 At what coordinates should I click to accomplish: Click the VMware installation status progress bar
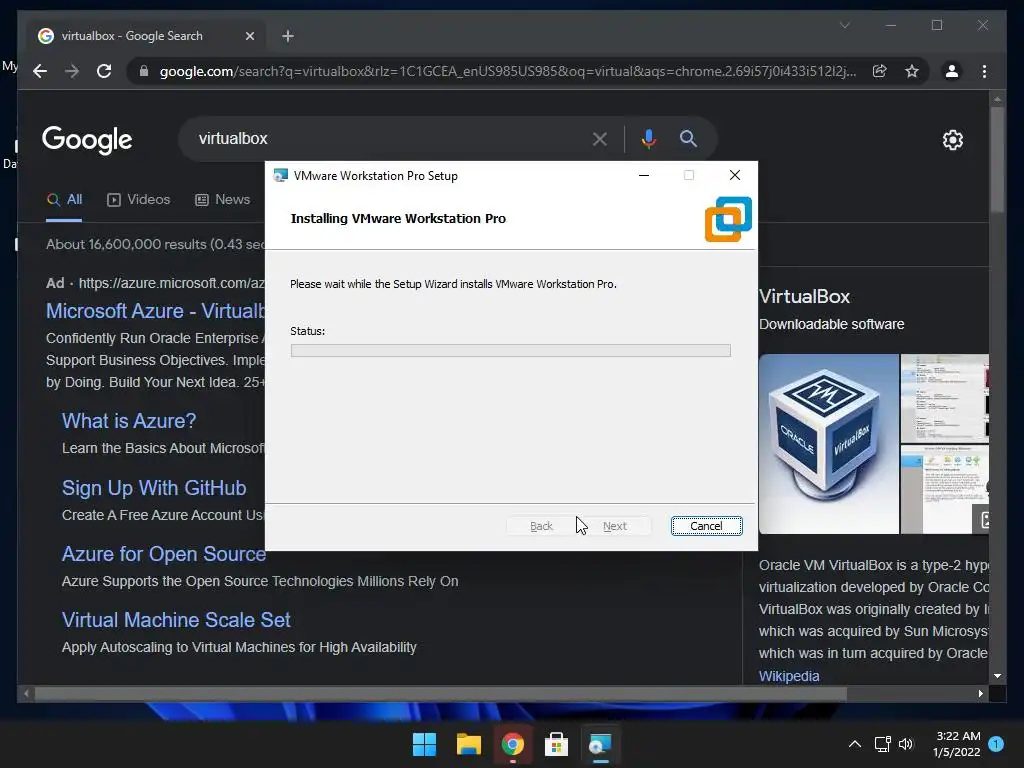[x=510, y=351]
